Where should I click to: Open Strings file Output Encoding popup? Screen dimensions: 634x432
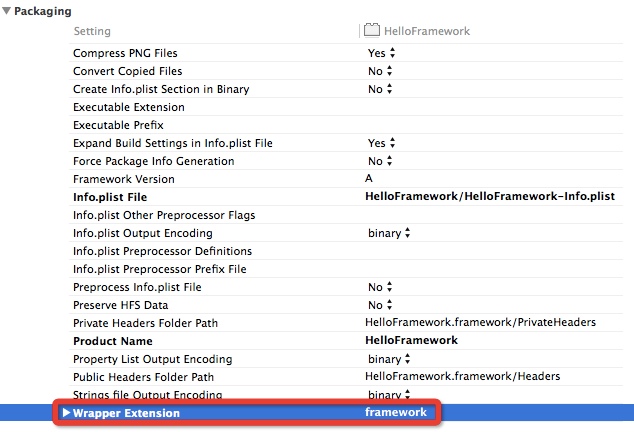click(389, 394)
